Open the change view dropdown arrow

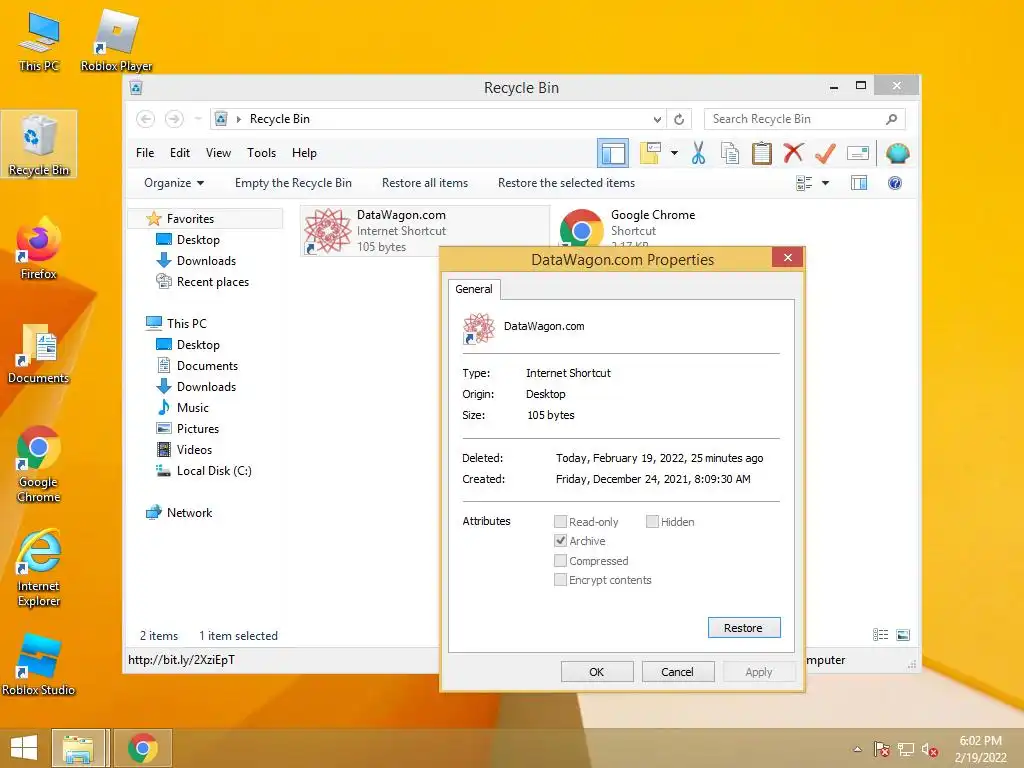(x=825, y=184)
